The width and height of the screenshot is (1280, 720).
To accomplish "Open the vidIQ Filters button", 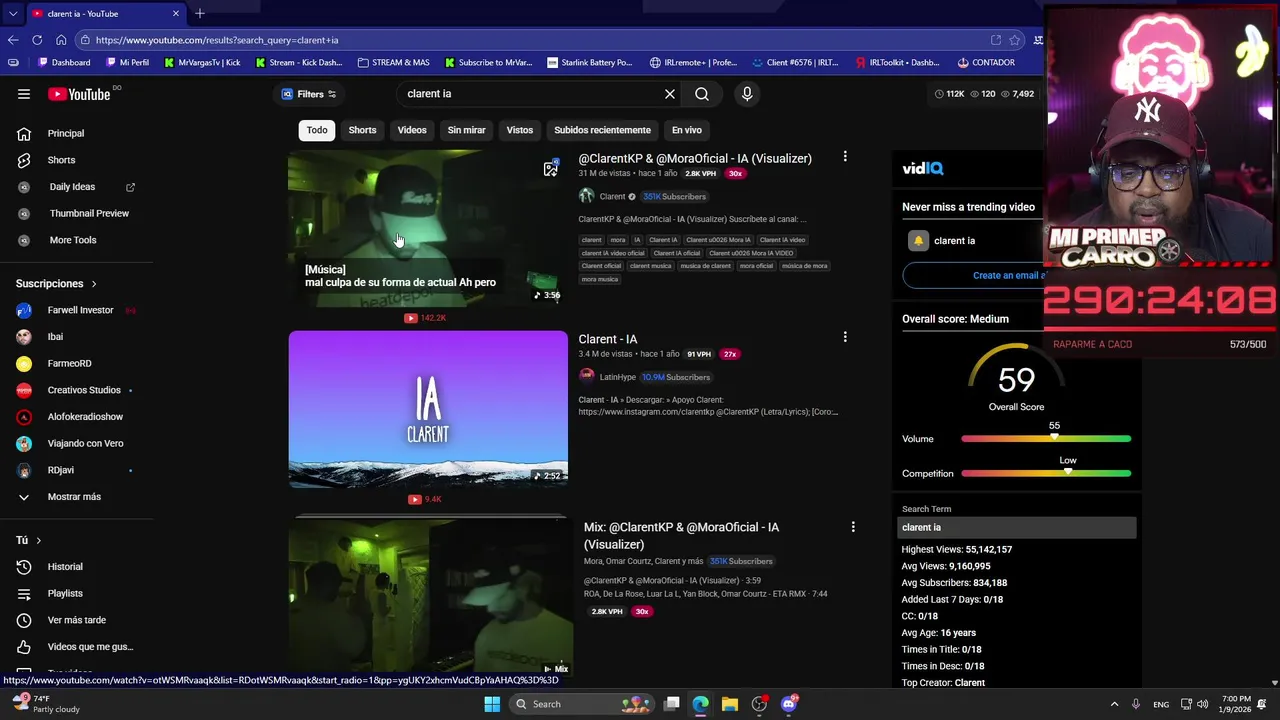I will click(309, 94).
